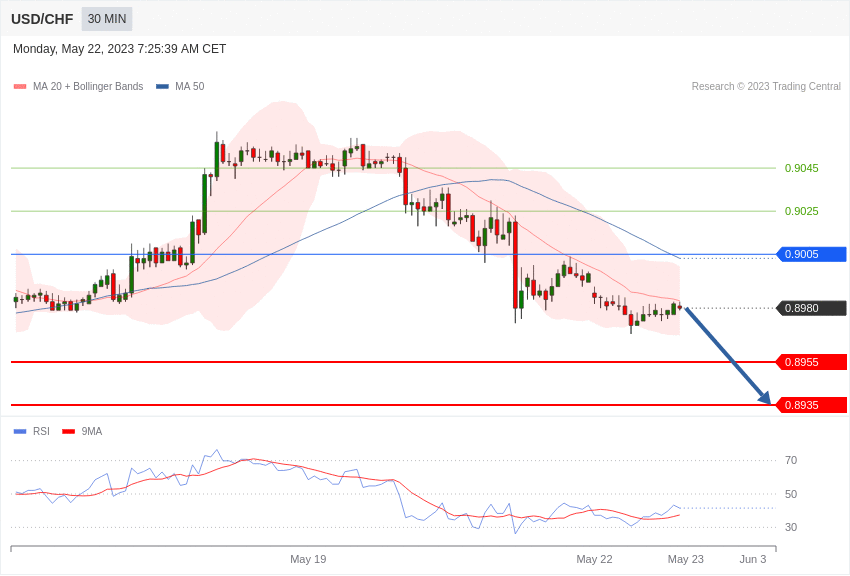
Task: Click the Jun 3 date axis label
Action: (753, 559)
